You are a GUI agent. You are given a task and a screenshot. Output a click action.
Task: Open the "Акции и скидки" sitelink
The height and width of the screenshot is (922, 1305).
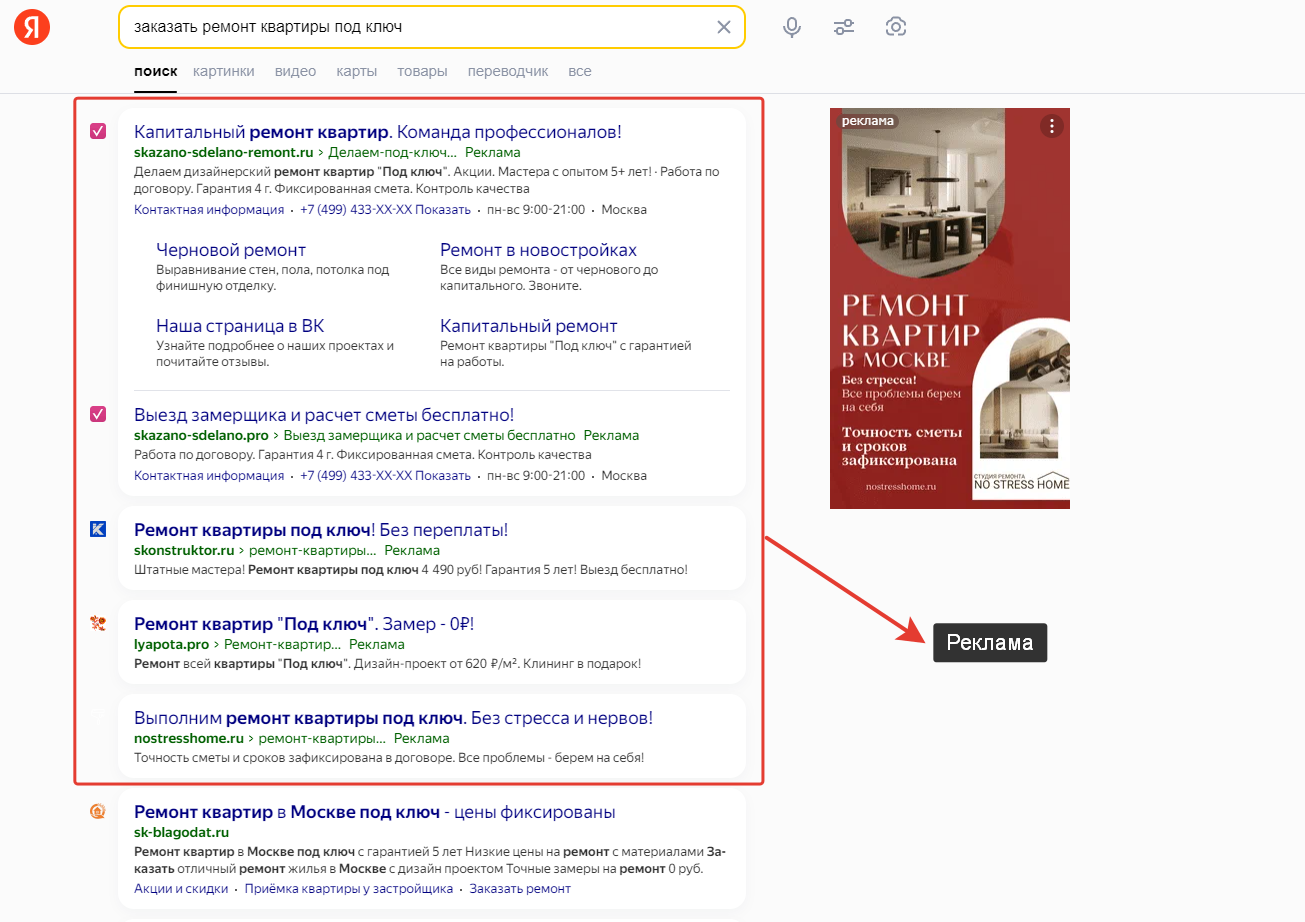(x=179, y=889)
